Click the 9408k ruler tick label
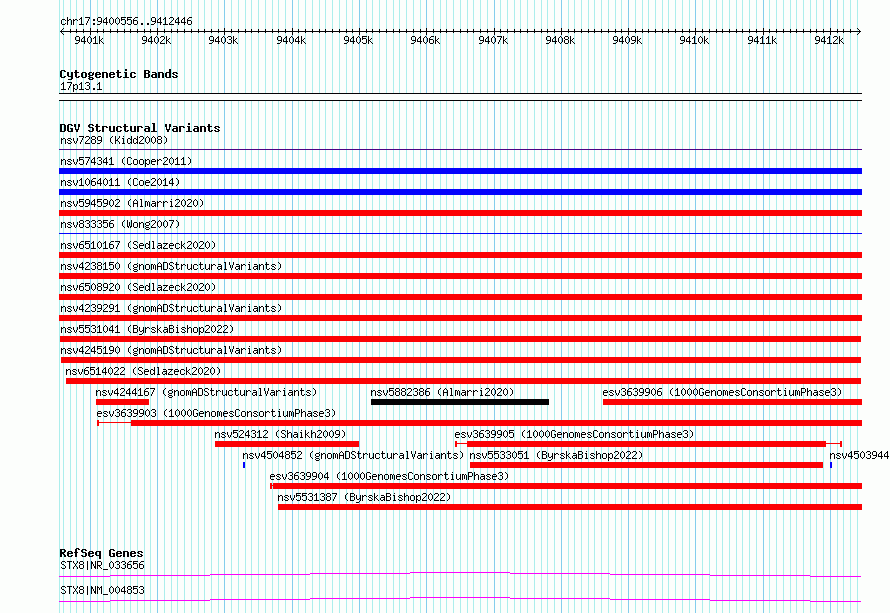890x613 pixels. [560, 40]
